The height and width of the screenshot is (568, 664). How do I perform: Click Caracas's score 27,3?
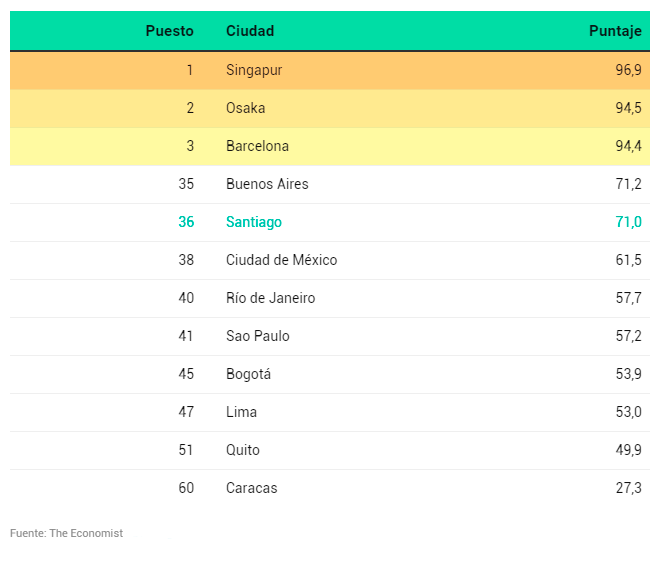coord(628,488)
